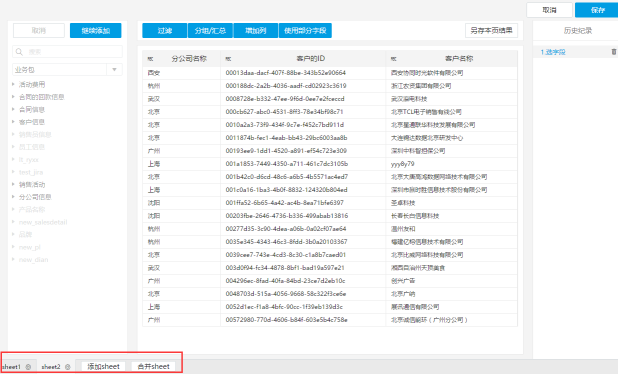Open field type icon for 客户名称 column
Screen dimensions: 618x374
tap(394, 59)
